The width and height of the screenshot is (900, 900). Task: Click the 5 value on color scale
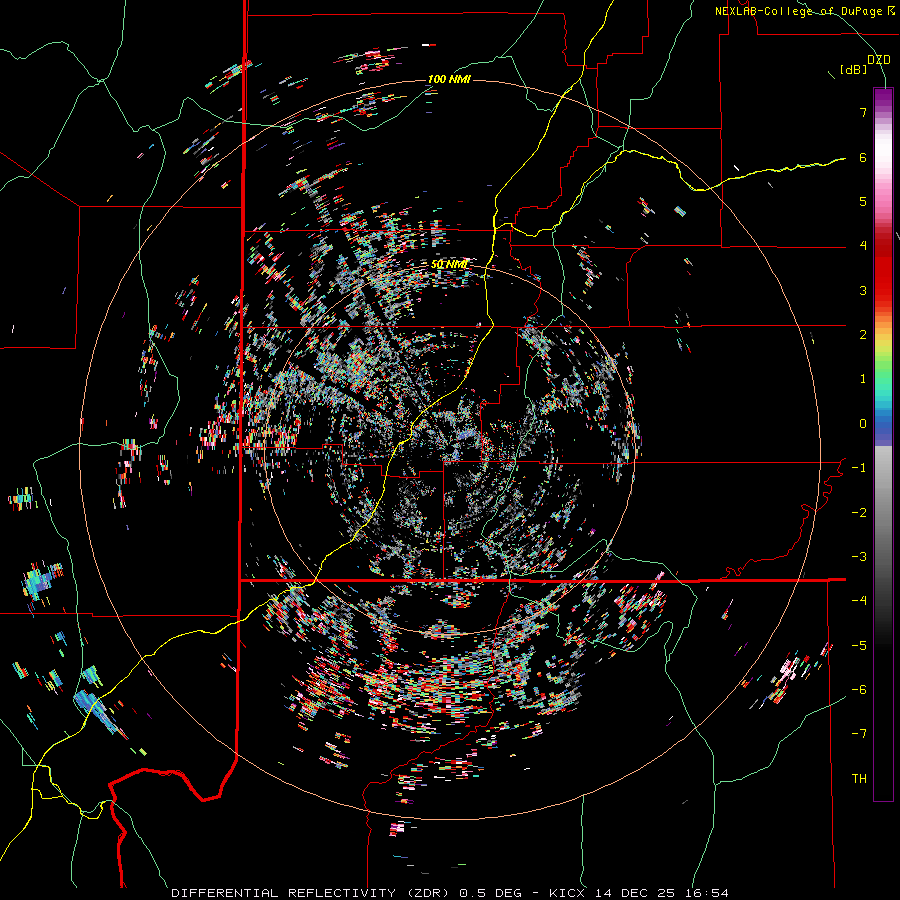(x=863, y=201)
